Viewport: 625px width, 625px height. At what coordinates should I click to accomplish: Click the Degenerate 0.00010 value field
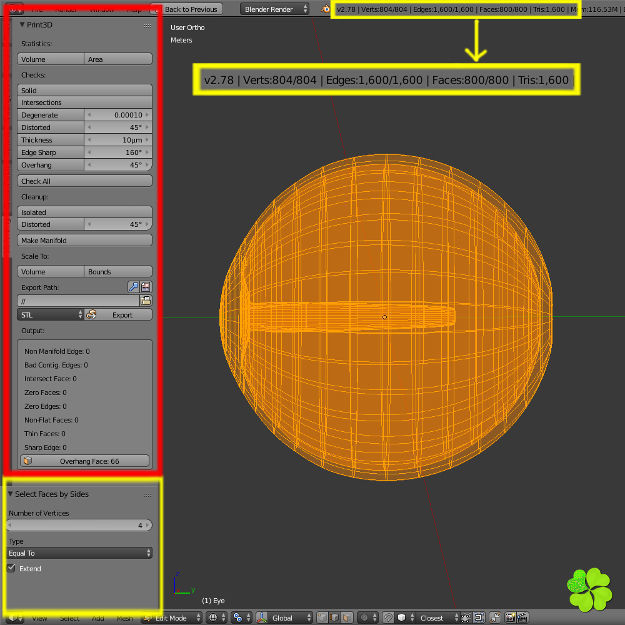pos(118,115)
